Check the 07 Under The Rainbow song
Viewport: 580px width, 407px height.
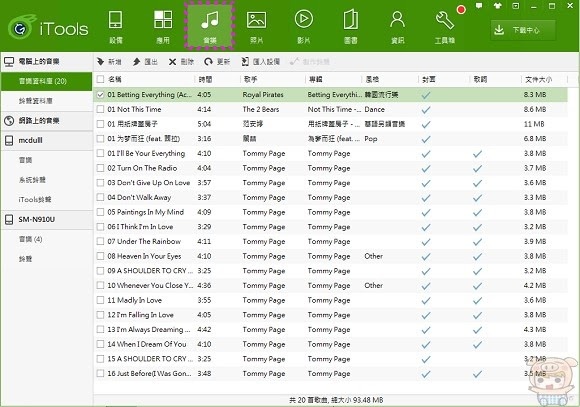[x=100, y=241]
